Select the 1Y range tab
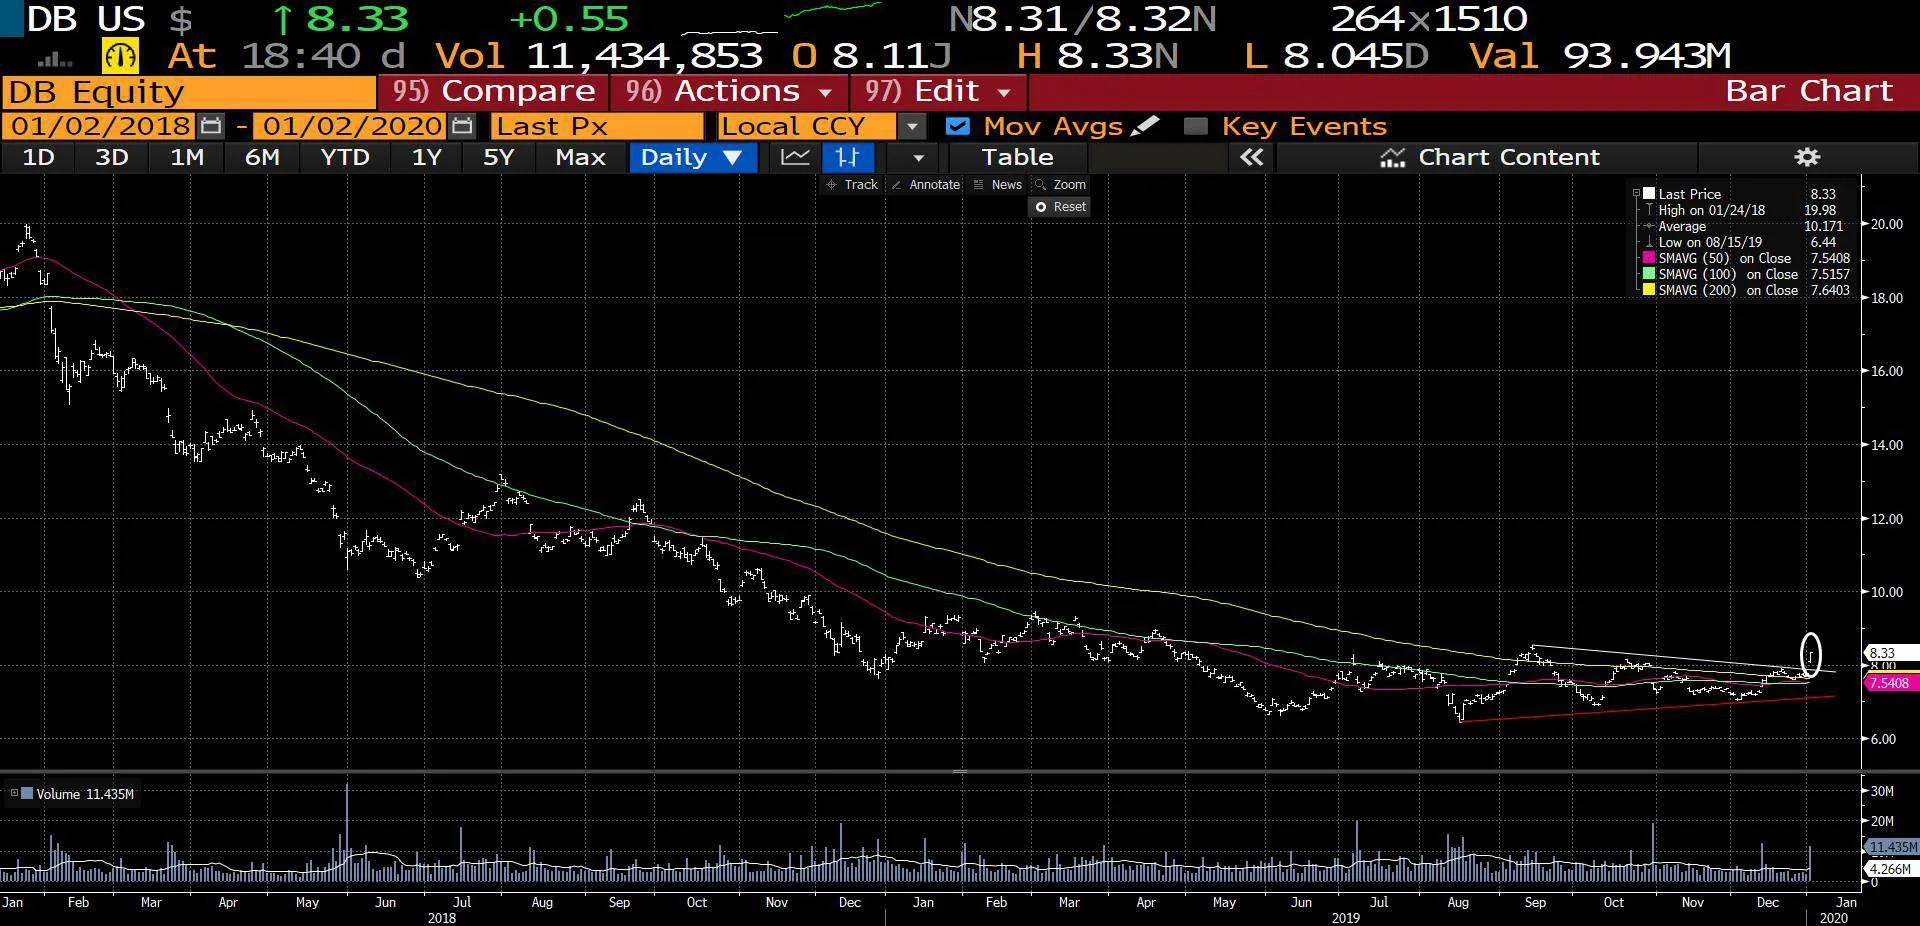1920x926 pixels. coord(426,157)
